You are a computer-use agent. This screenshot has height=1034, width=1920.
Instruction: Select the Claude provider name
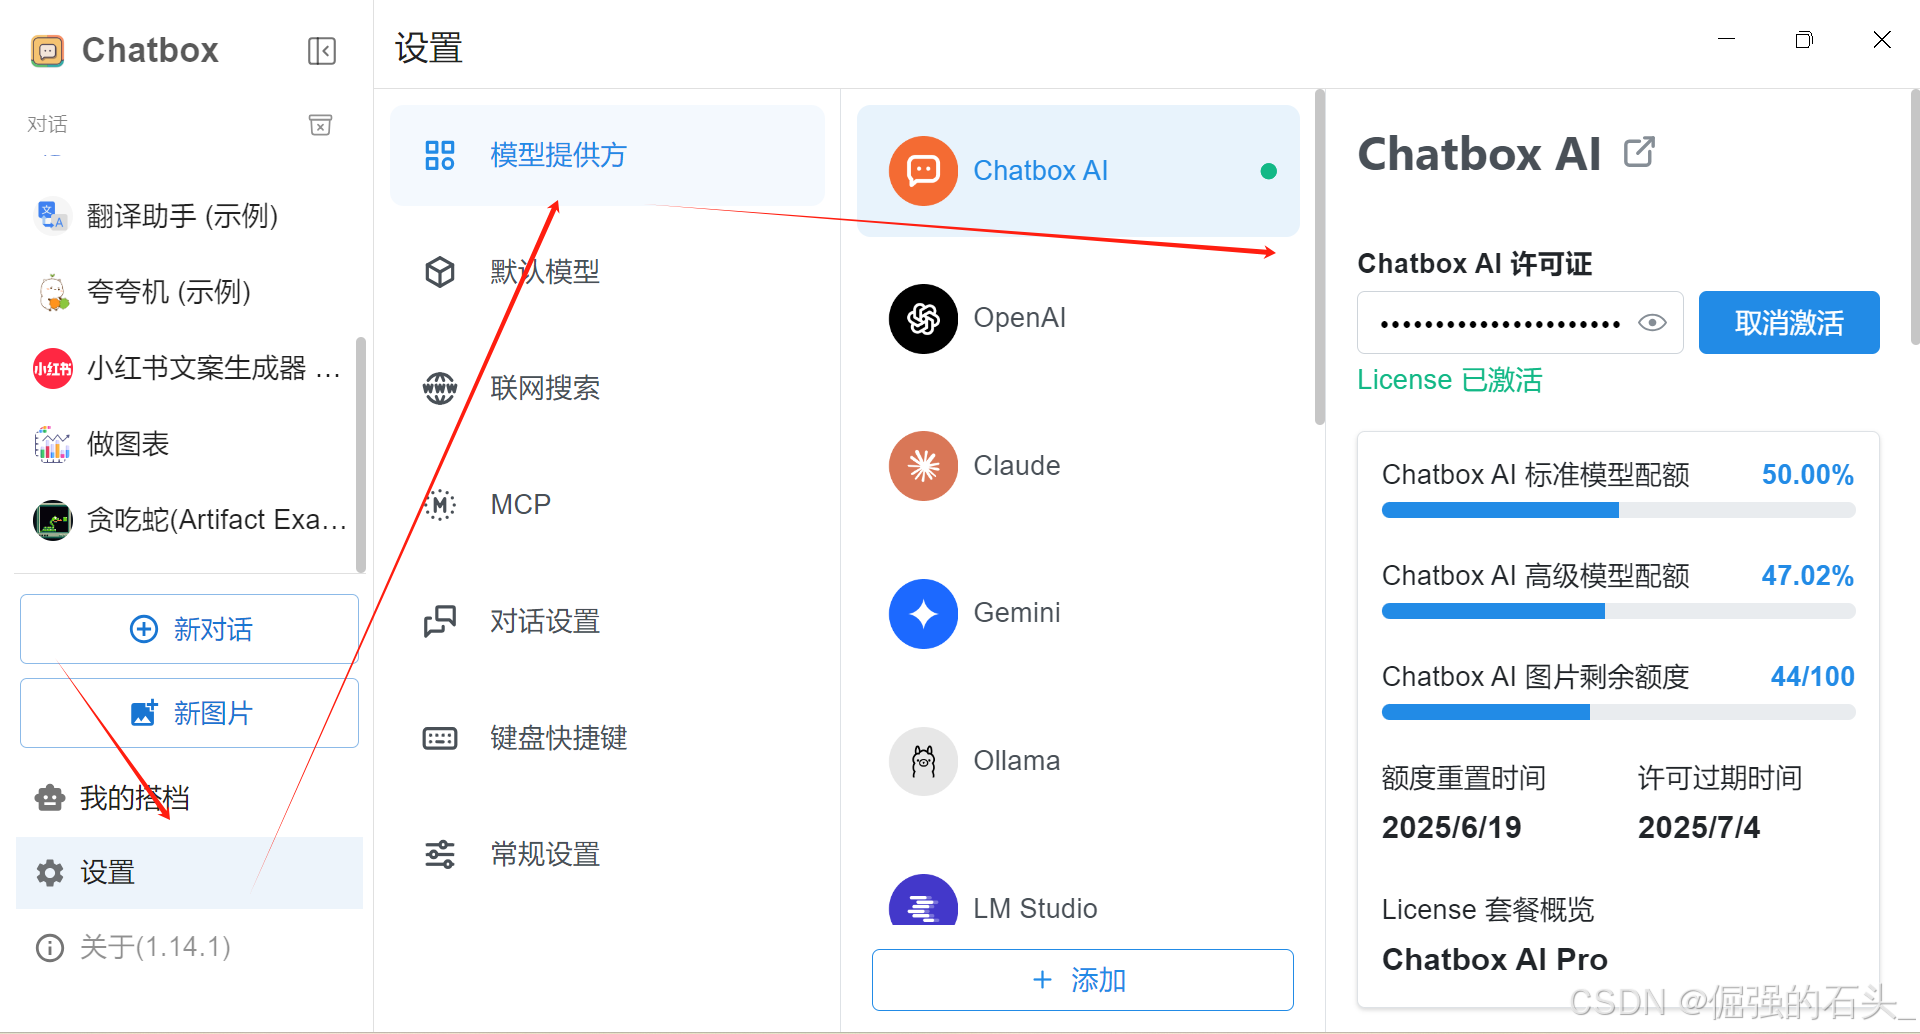pyautogui.click(x=1017, y=466)
